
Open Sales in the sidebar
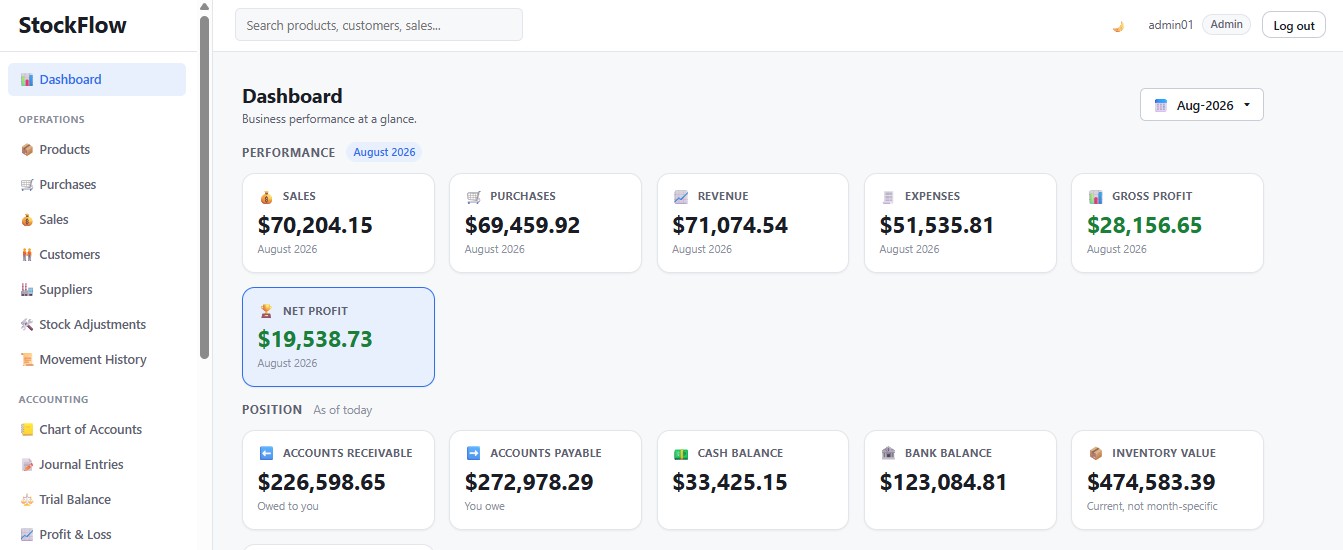(97, 220)
